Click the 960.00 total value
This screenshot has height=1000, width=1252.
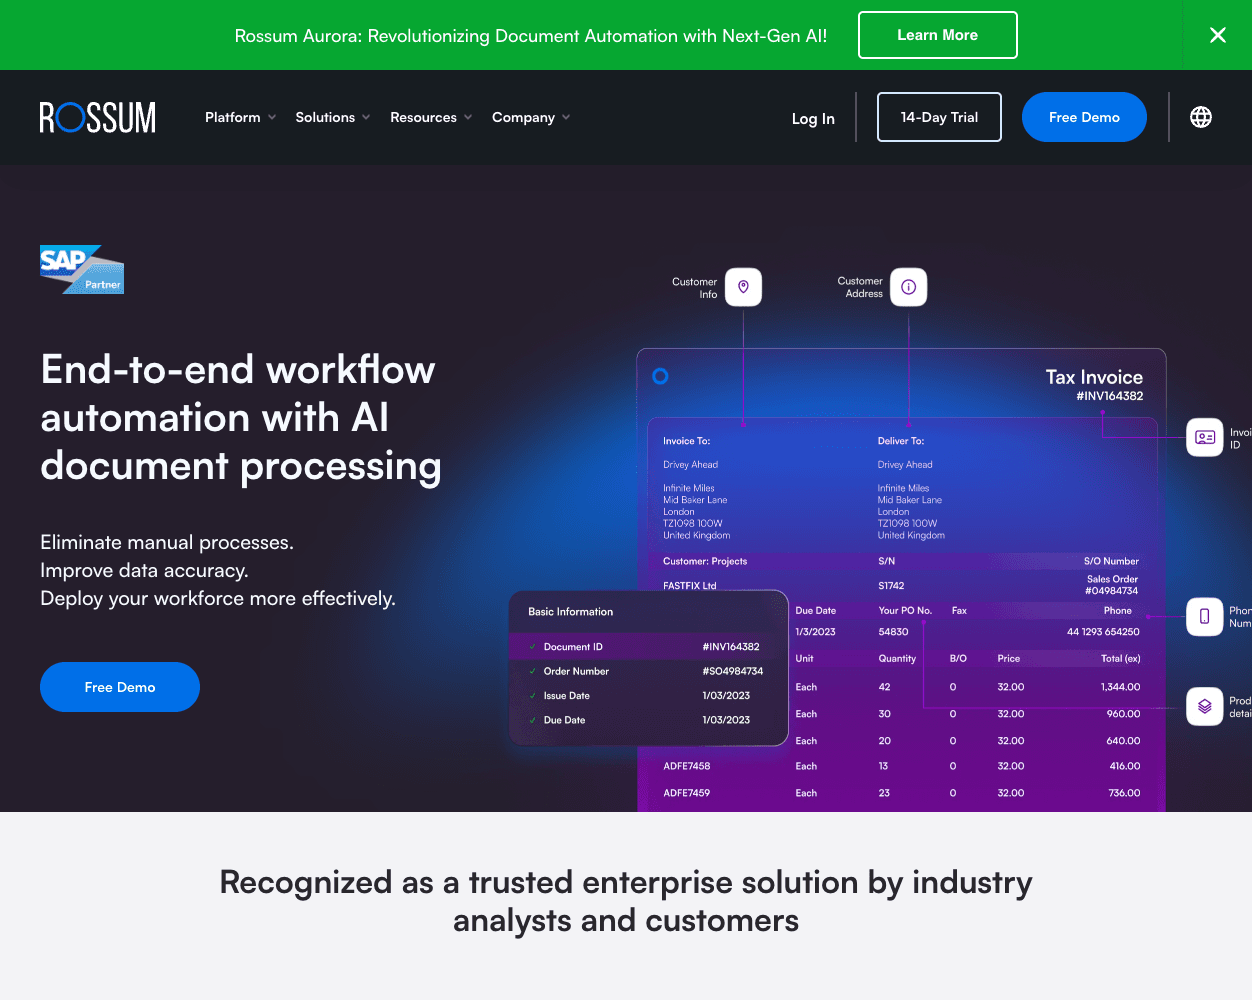coord(1123,714)
